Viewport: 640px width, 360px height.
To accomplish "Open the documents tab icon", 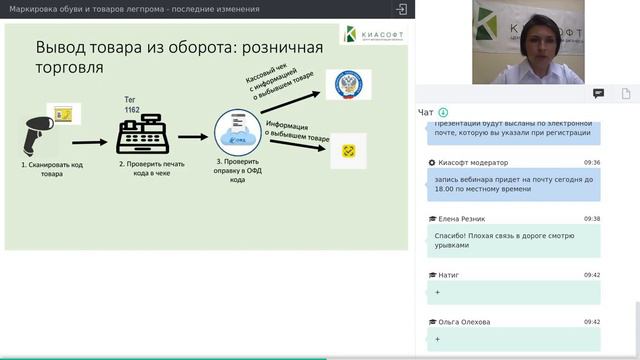I will (x=626, y=93).
